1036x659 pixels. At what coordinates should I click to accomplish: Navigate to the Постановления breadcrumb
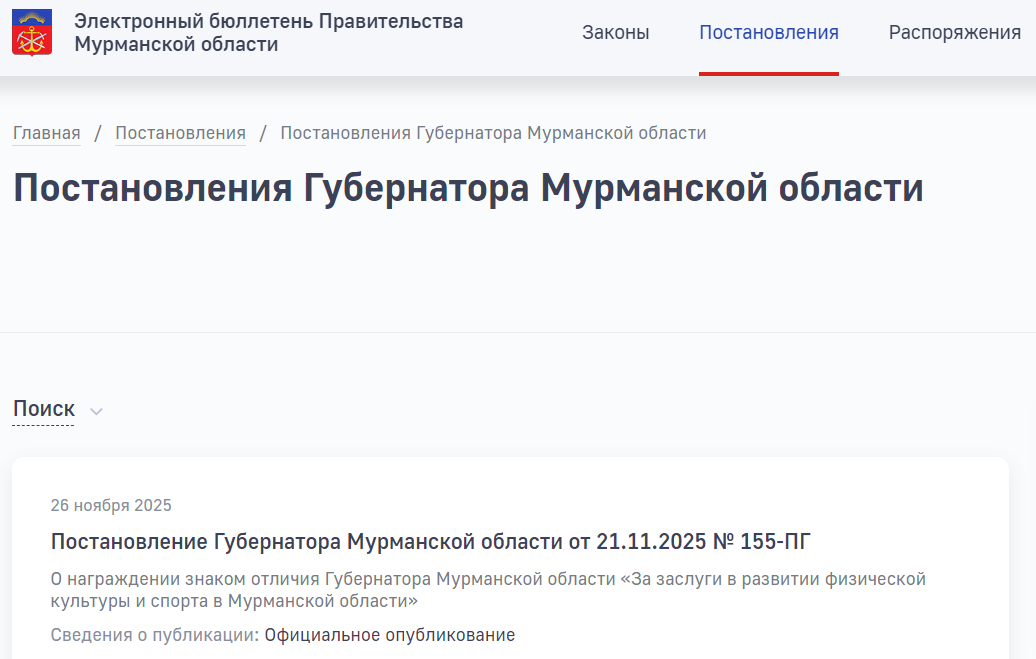point(180,133)
